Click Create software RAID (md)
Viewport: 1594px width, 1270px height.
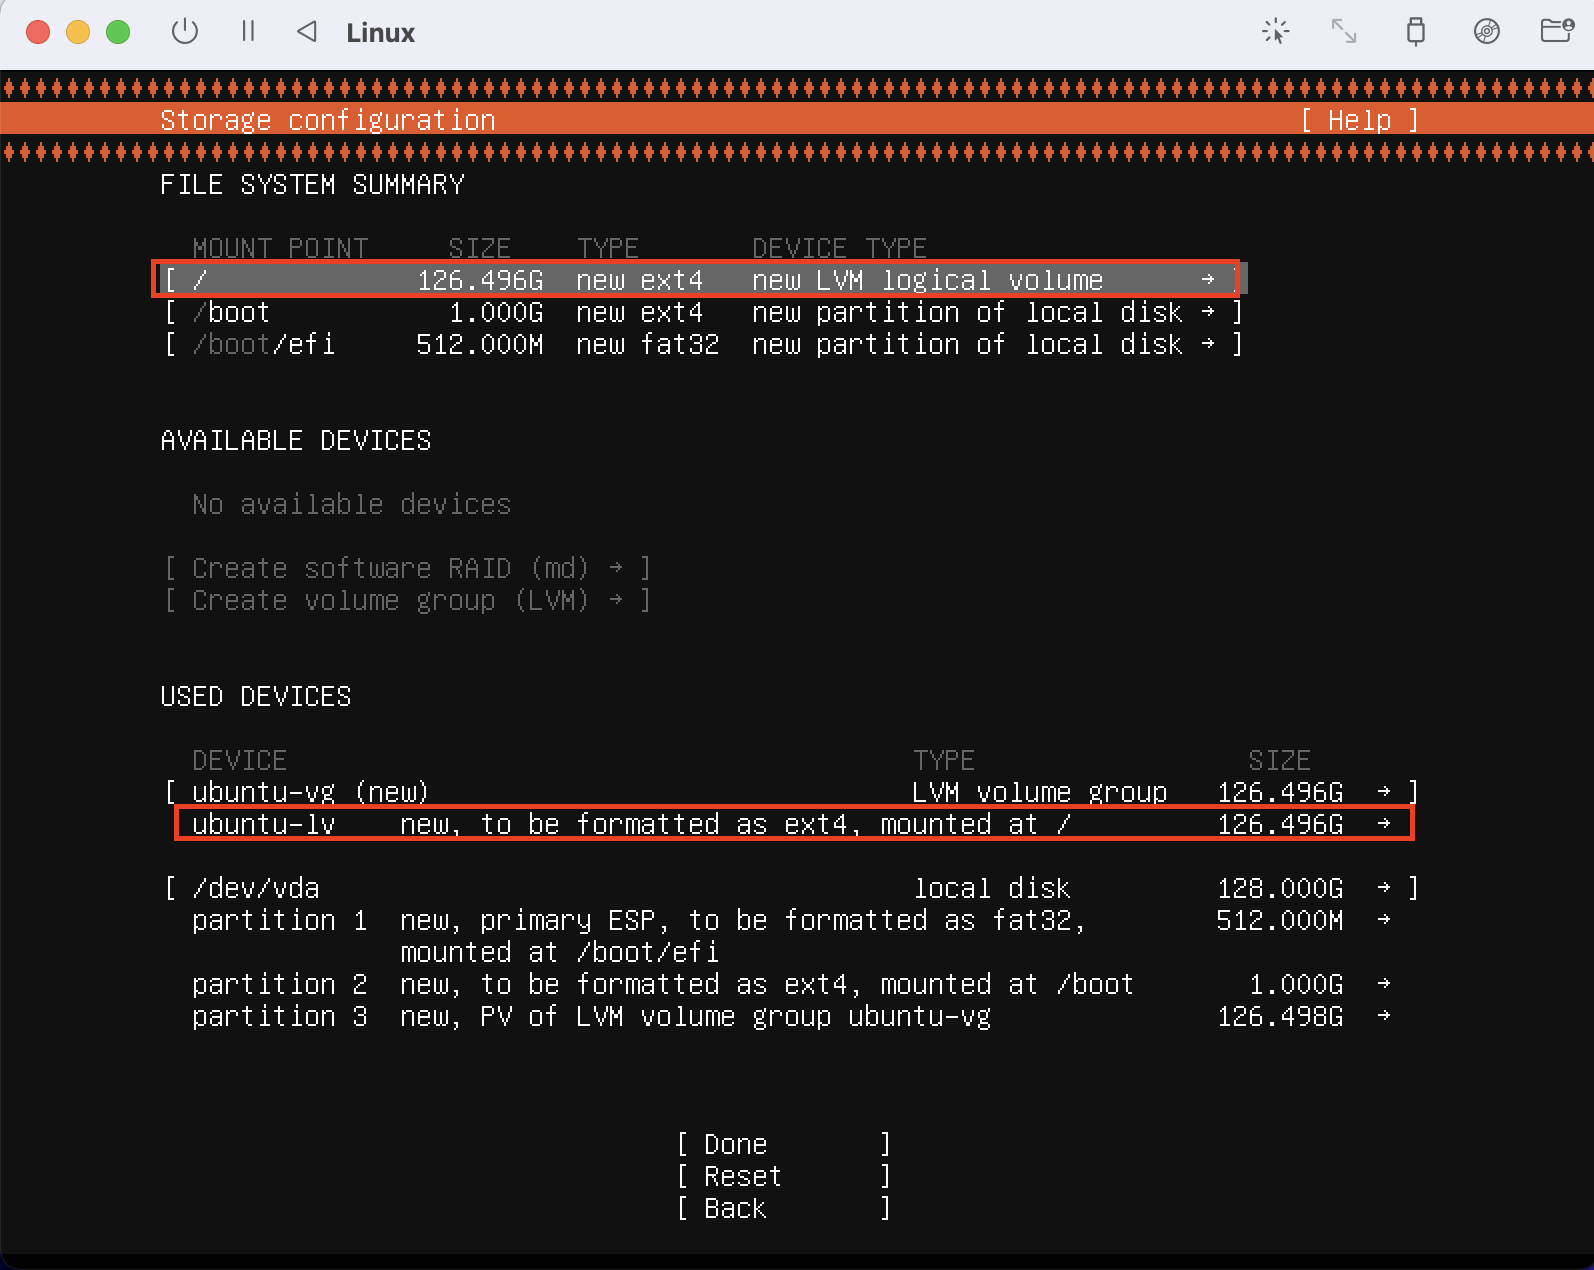[x=407, y=568]
